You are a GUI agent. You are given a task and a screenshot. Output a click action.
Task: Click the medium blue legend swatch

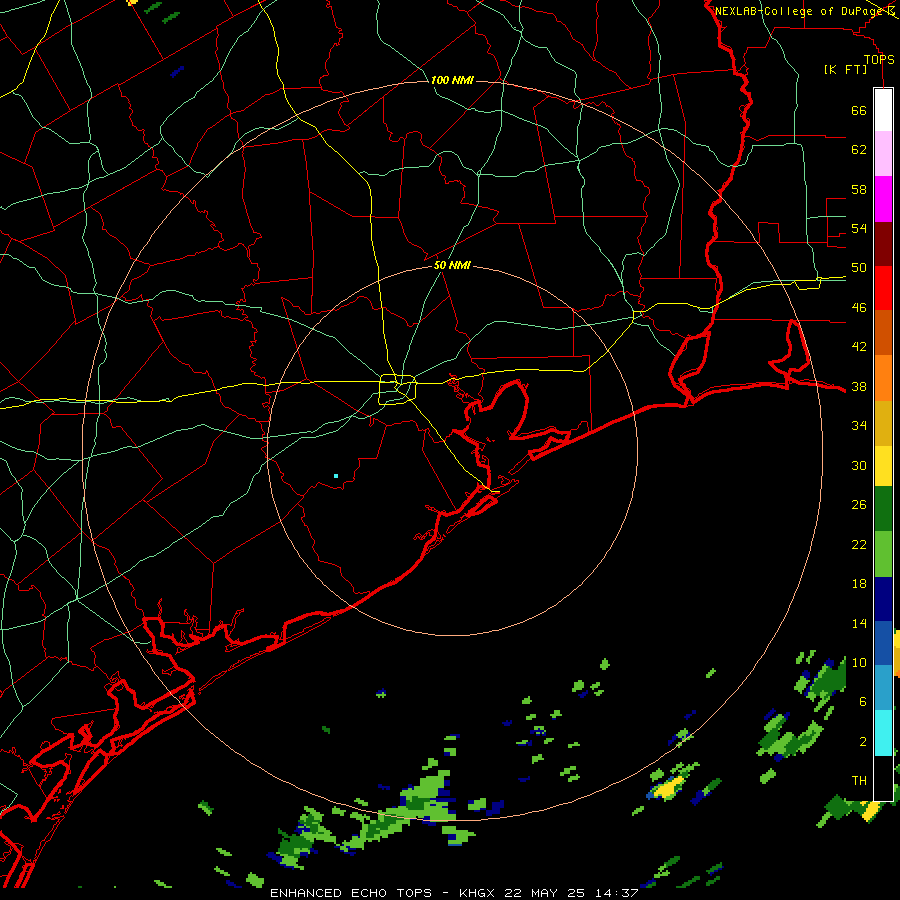tap(883, 643)
